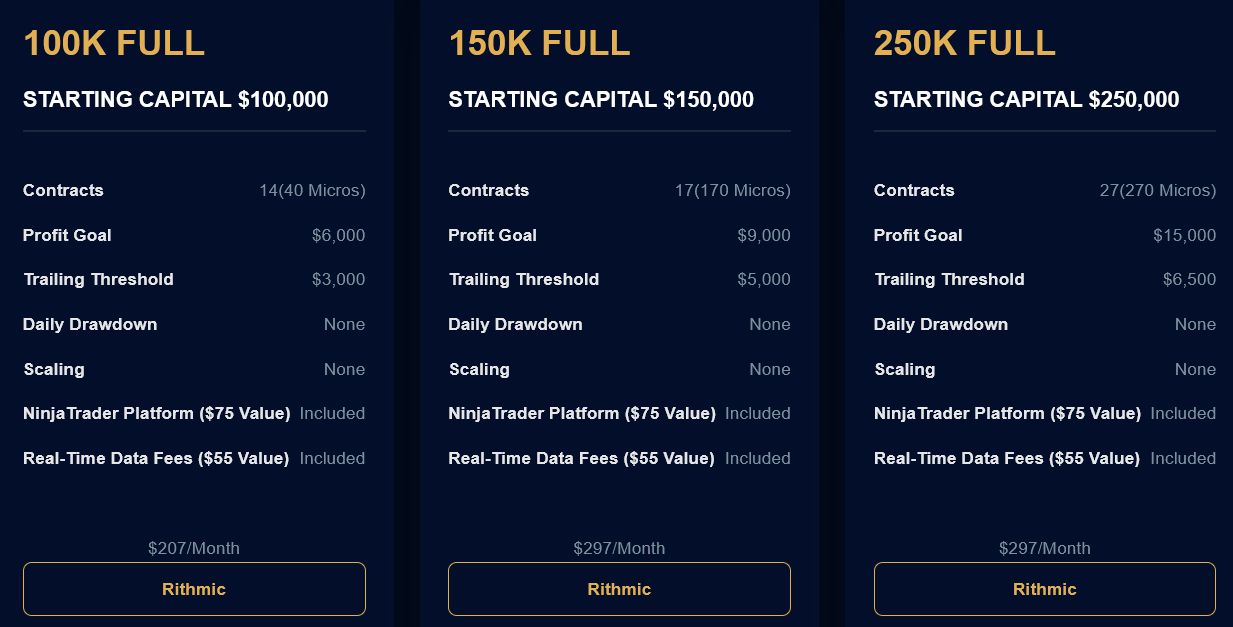Click Starting Capital $150,000 text
This screenshot has height=627, width=1233.
click(601, 99)
